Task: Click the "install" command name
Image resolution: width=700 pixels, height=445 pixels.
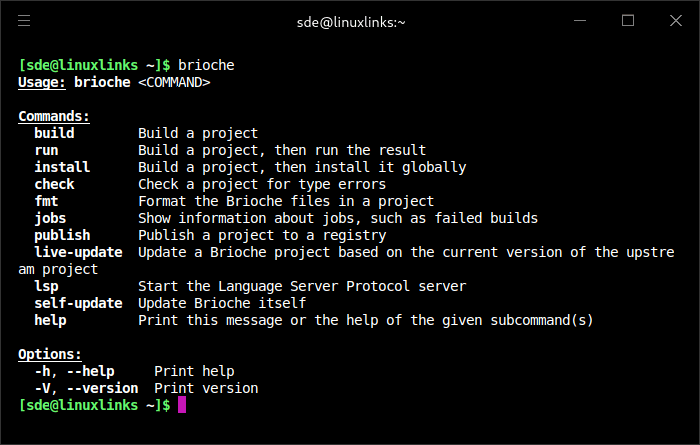Action: 62,167
